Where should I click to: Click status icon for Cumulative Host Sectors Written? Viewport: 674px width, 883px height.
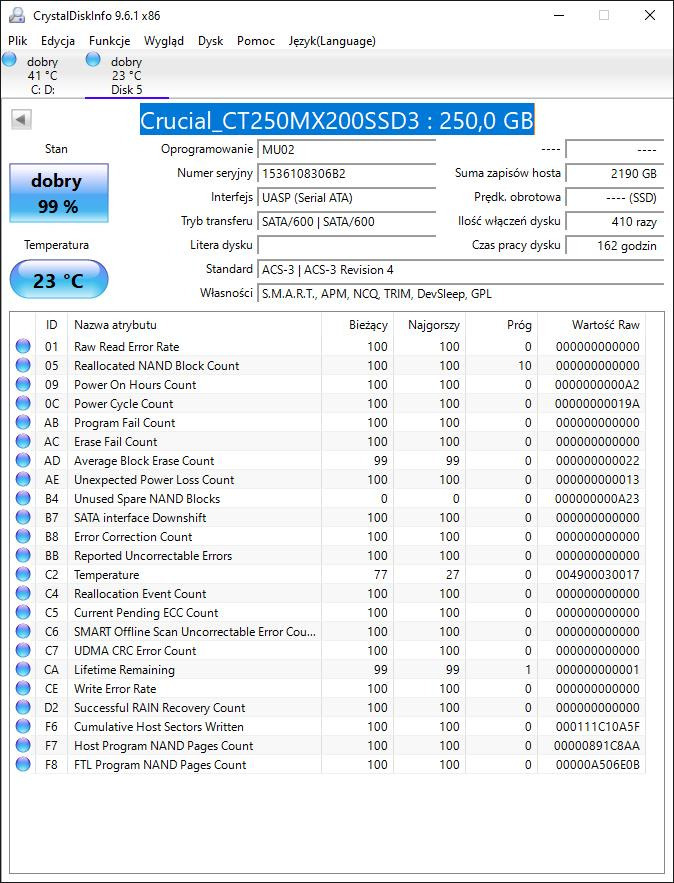[23, 726]
